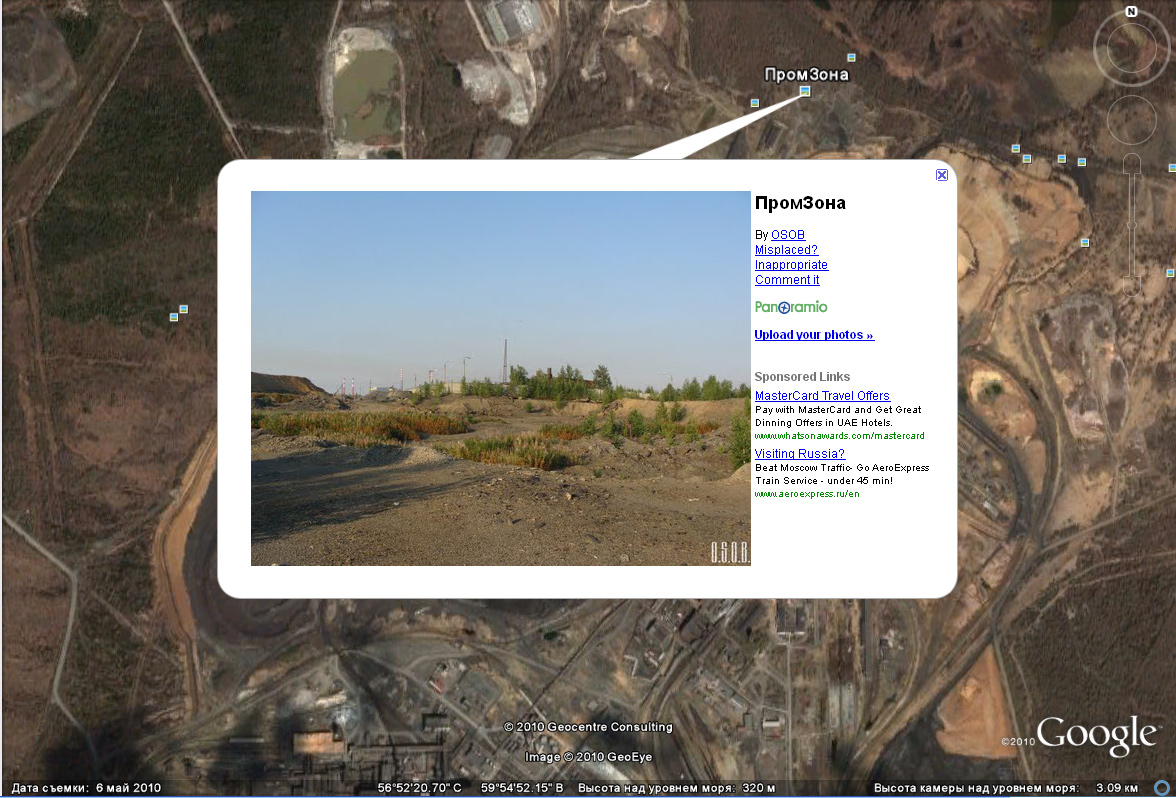Image resolution: width=1176 pixels, height=798 pixels.
Task: Click the latitude 56°52'20.70" С readout
Action: 419,788
